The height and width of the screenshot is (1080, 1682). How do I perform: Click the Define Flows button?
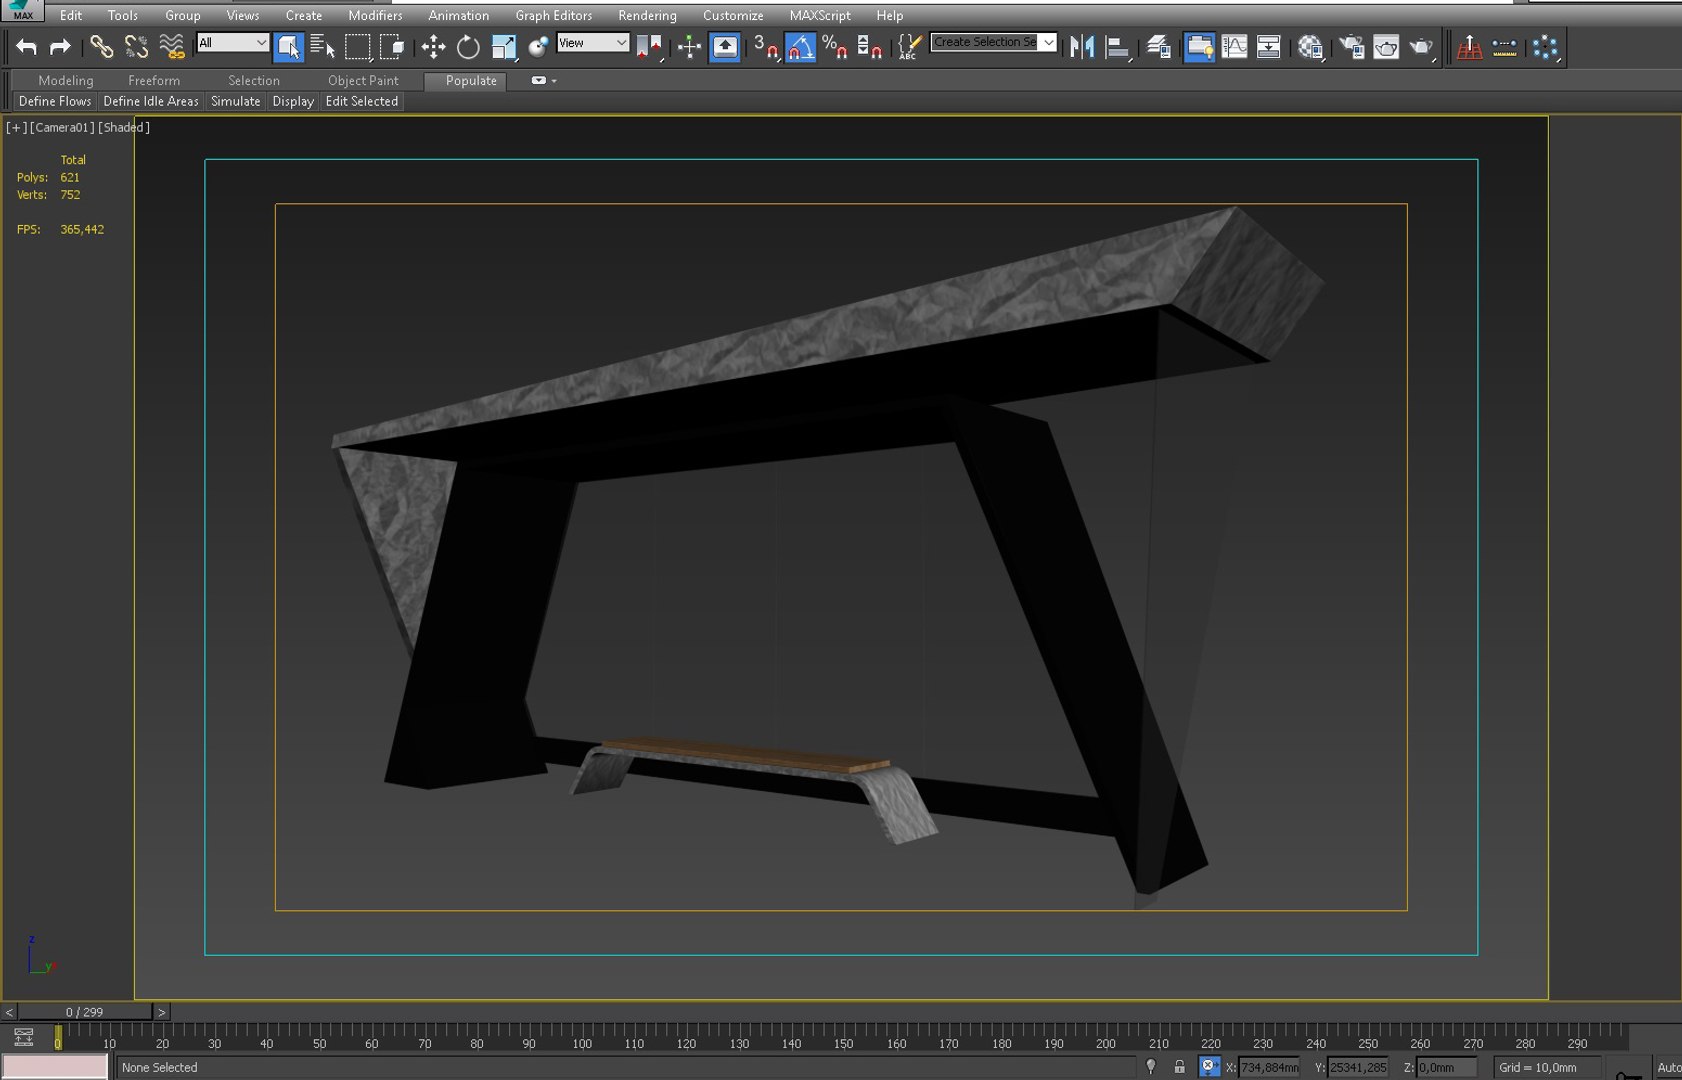55,101
